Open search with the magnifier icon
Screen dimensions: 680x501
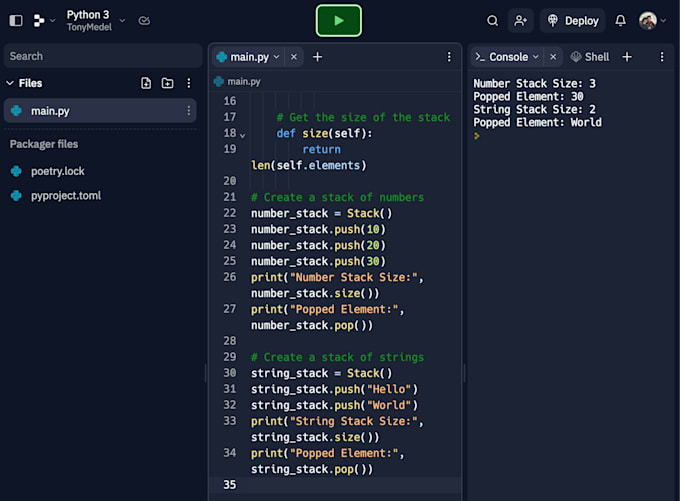click(x=492, y=20)
